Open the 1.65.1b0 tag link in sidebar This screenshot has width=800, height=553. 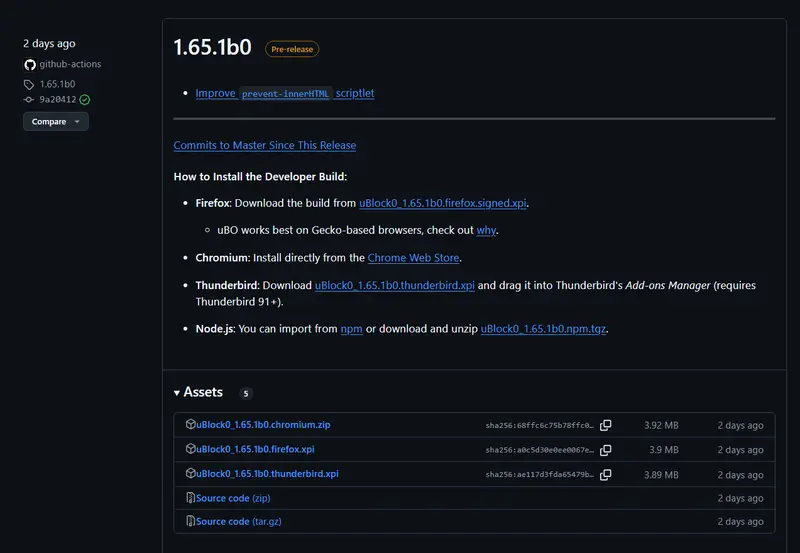[x=57, y=84]
